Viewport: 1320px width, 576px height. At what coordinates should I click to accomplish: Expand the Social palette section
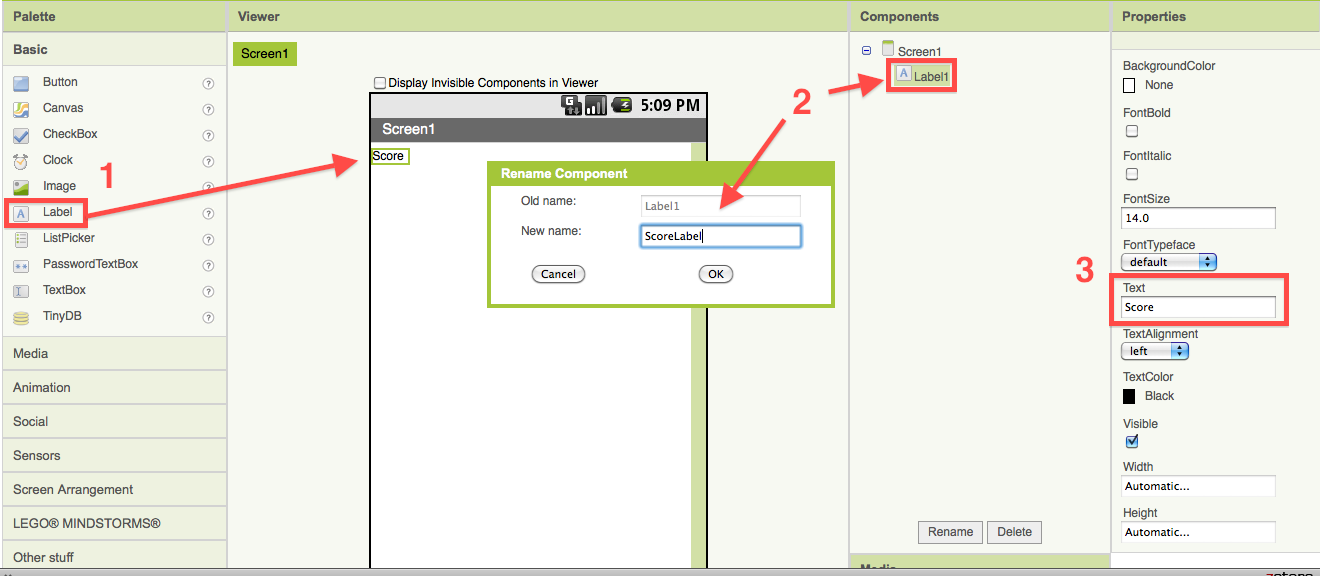pos(113,422)
